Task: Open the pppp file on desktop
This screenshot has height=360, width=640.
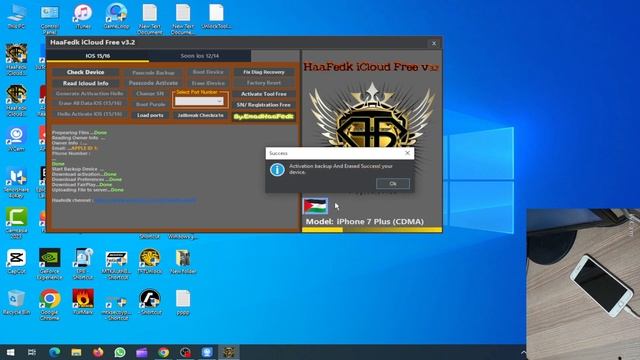Action: (x=183, y=302)
